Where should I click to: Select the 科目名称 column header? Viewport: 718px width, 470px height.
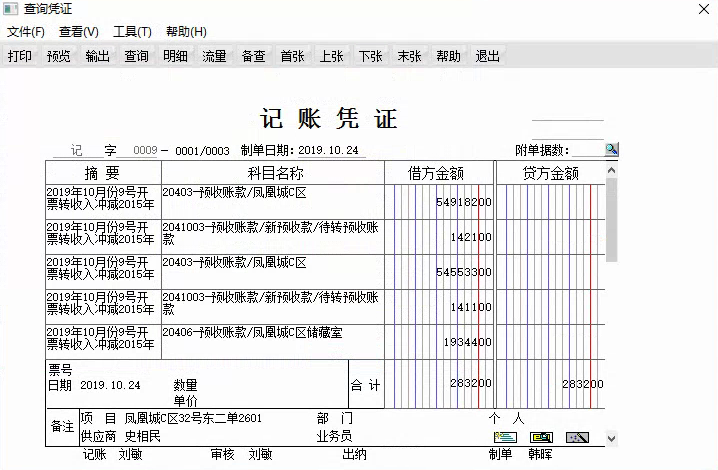[273, 173]
